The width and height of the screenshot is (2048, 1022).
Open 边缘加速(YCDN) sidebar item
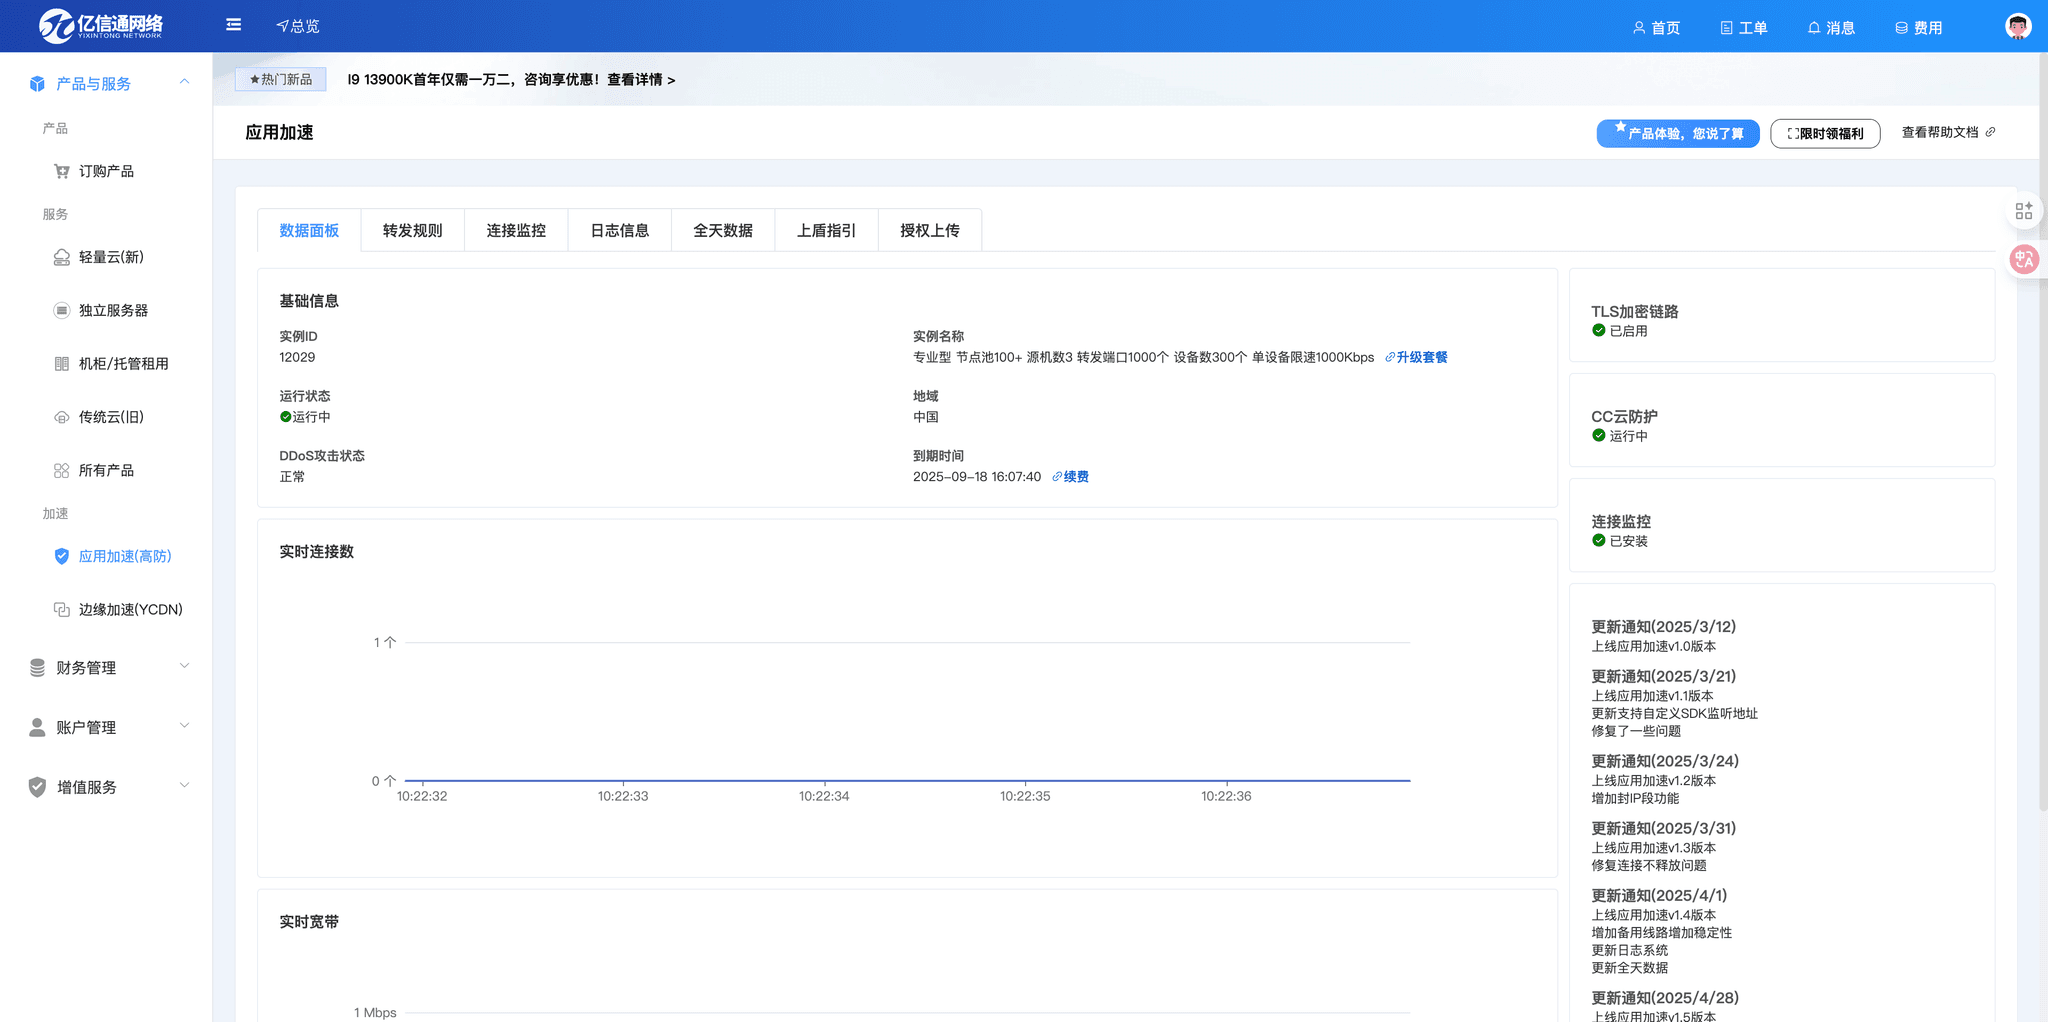pos(130,609)
